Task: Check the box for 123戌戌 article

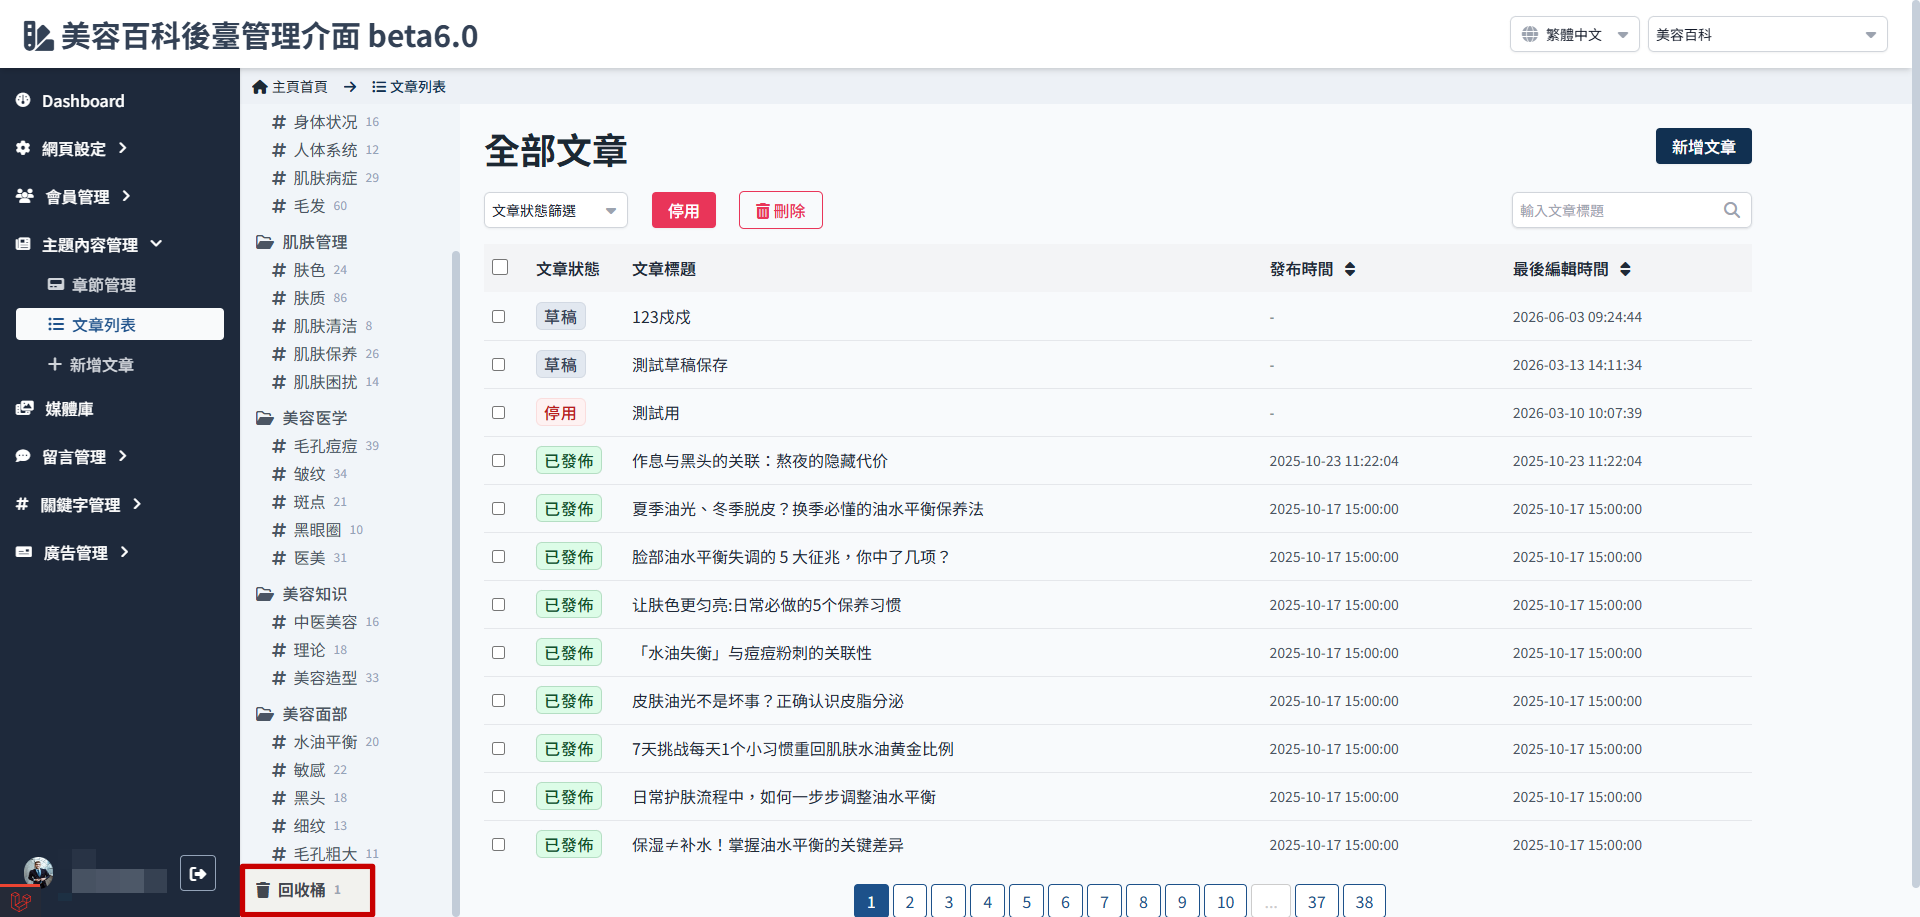Action: [x=498, y=316]
